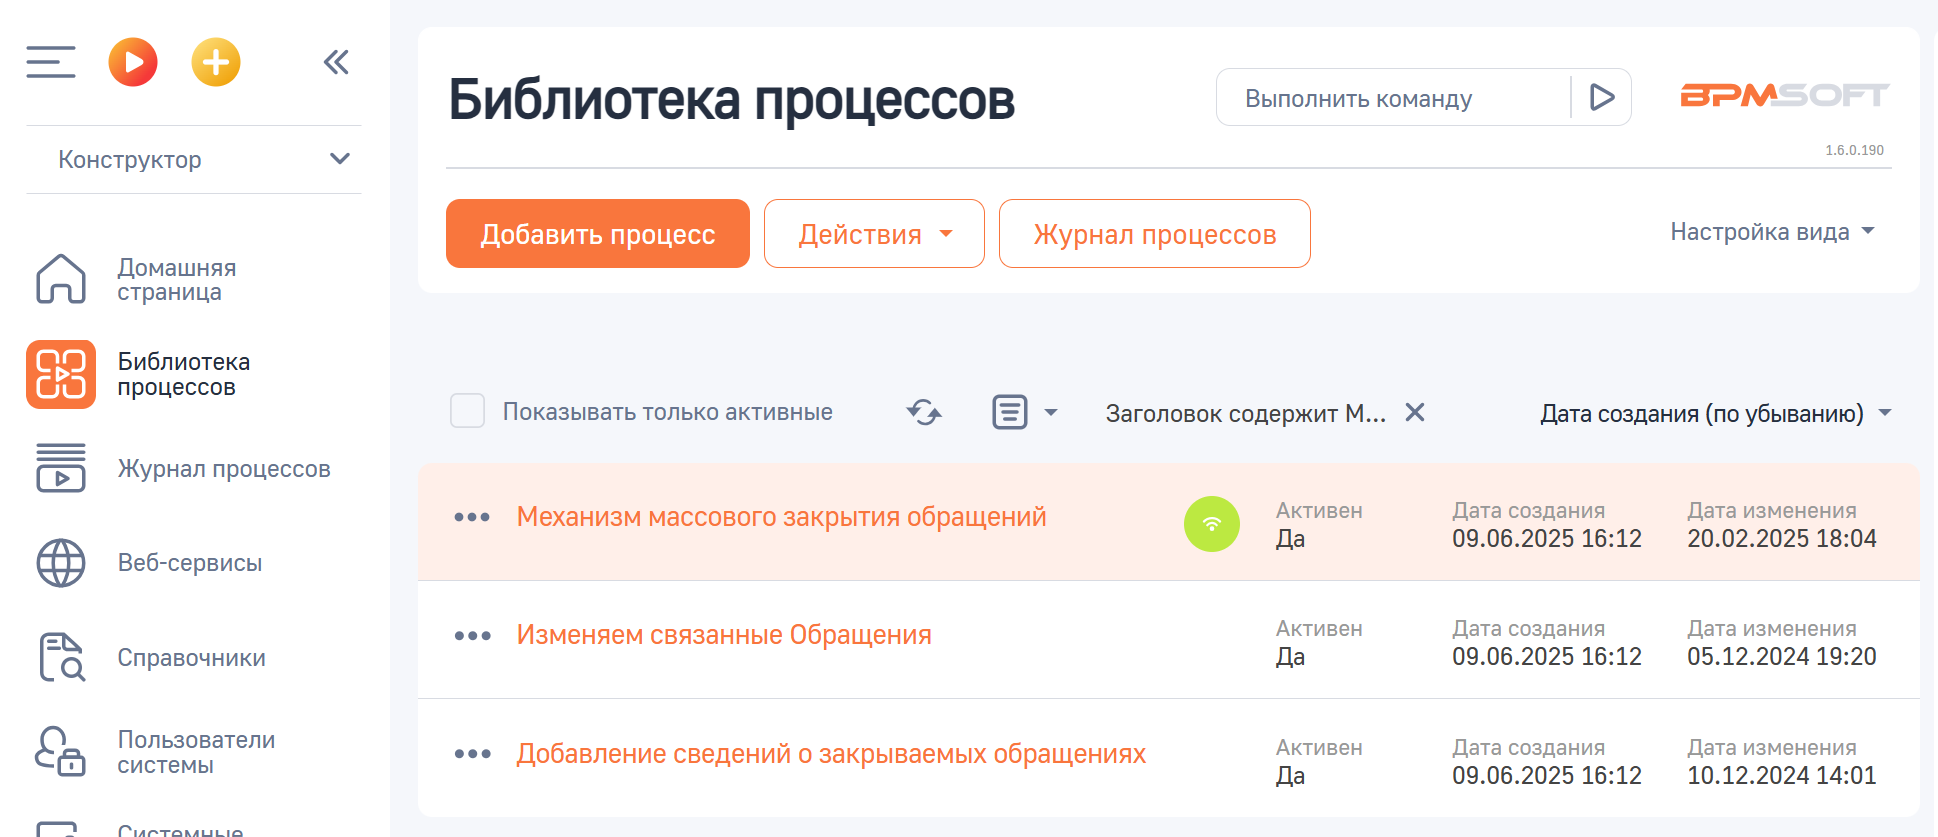Click version number 1.6.0.190
The height and width of the screenshot is (837, 1938).
[x=1854, y=150]
